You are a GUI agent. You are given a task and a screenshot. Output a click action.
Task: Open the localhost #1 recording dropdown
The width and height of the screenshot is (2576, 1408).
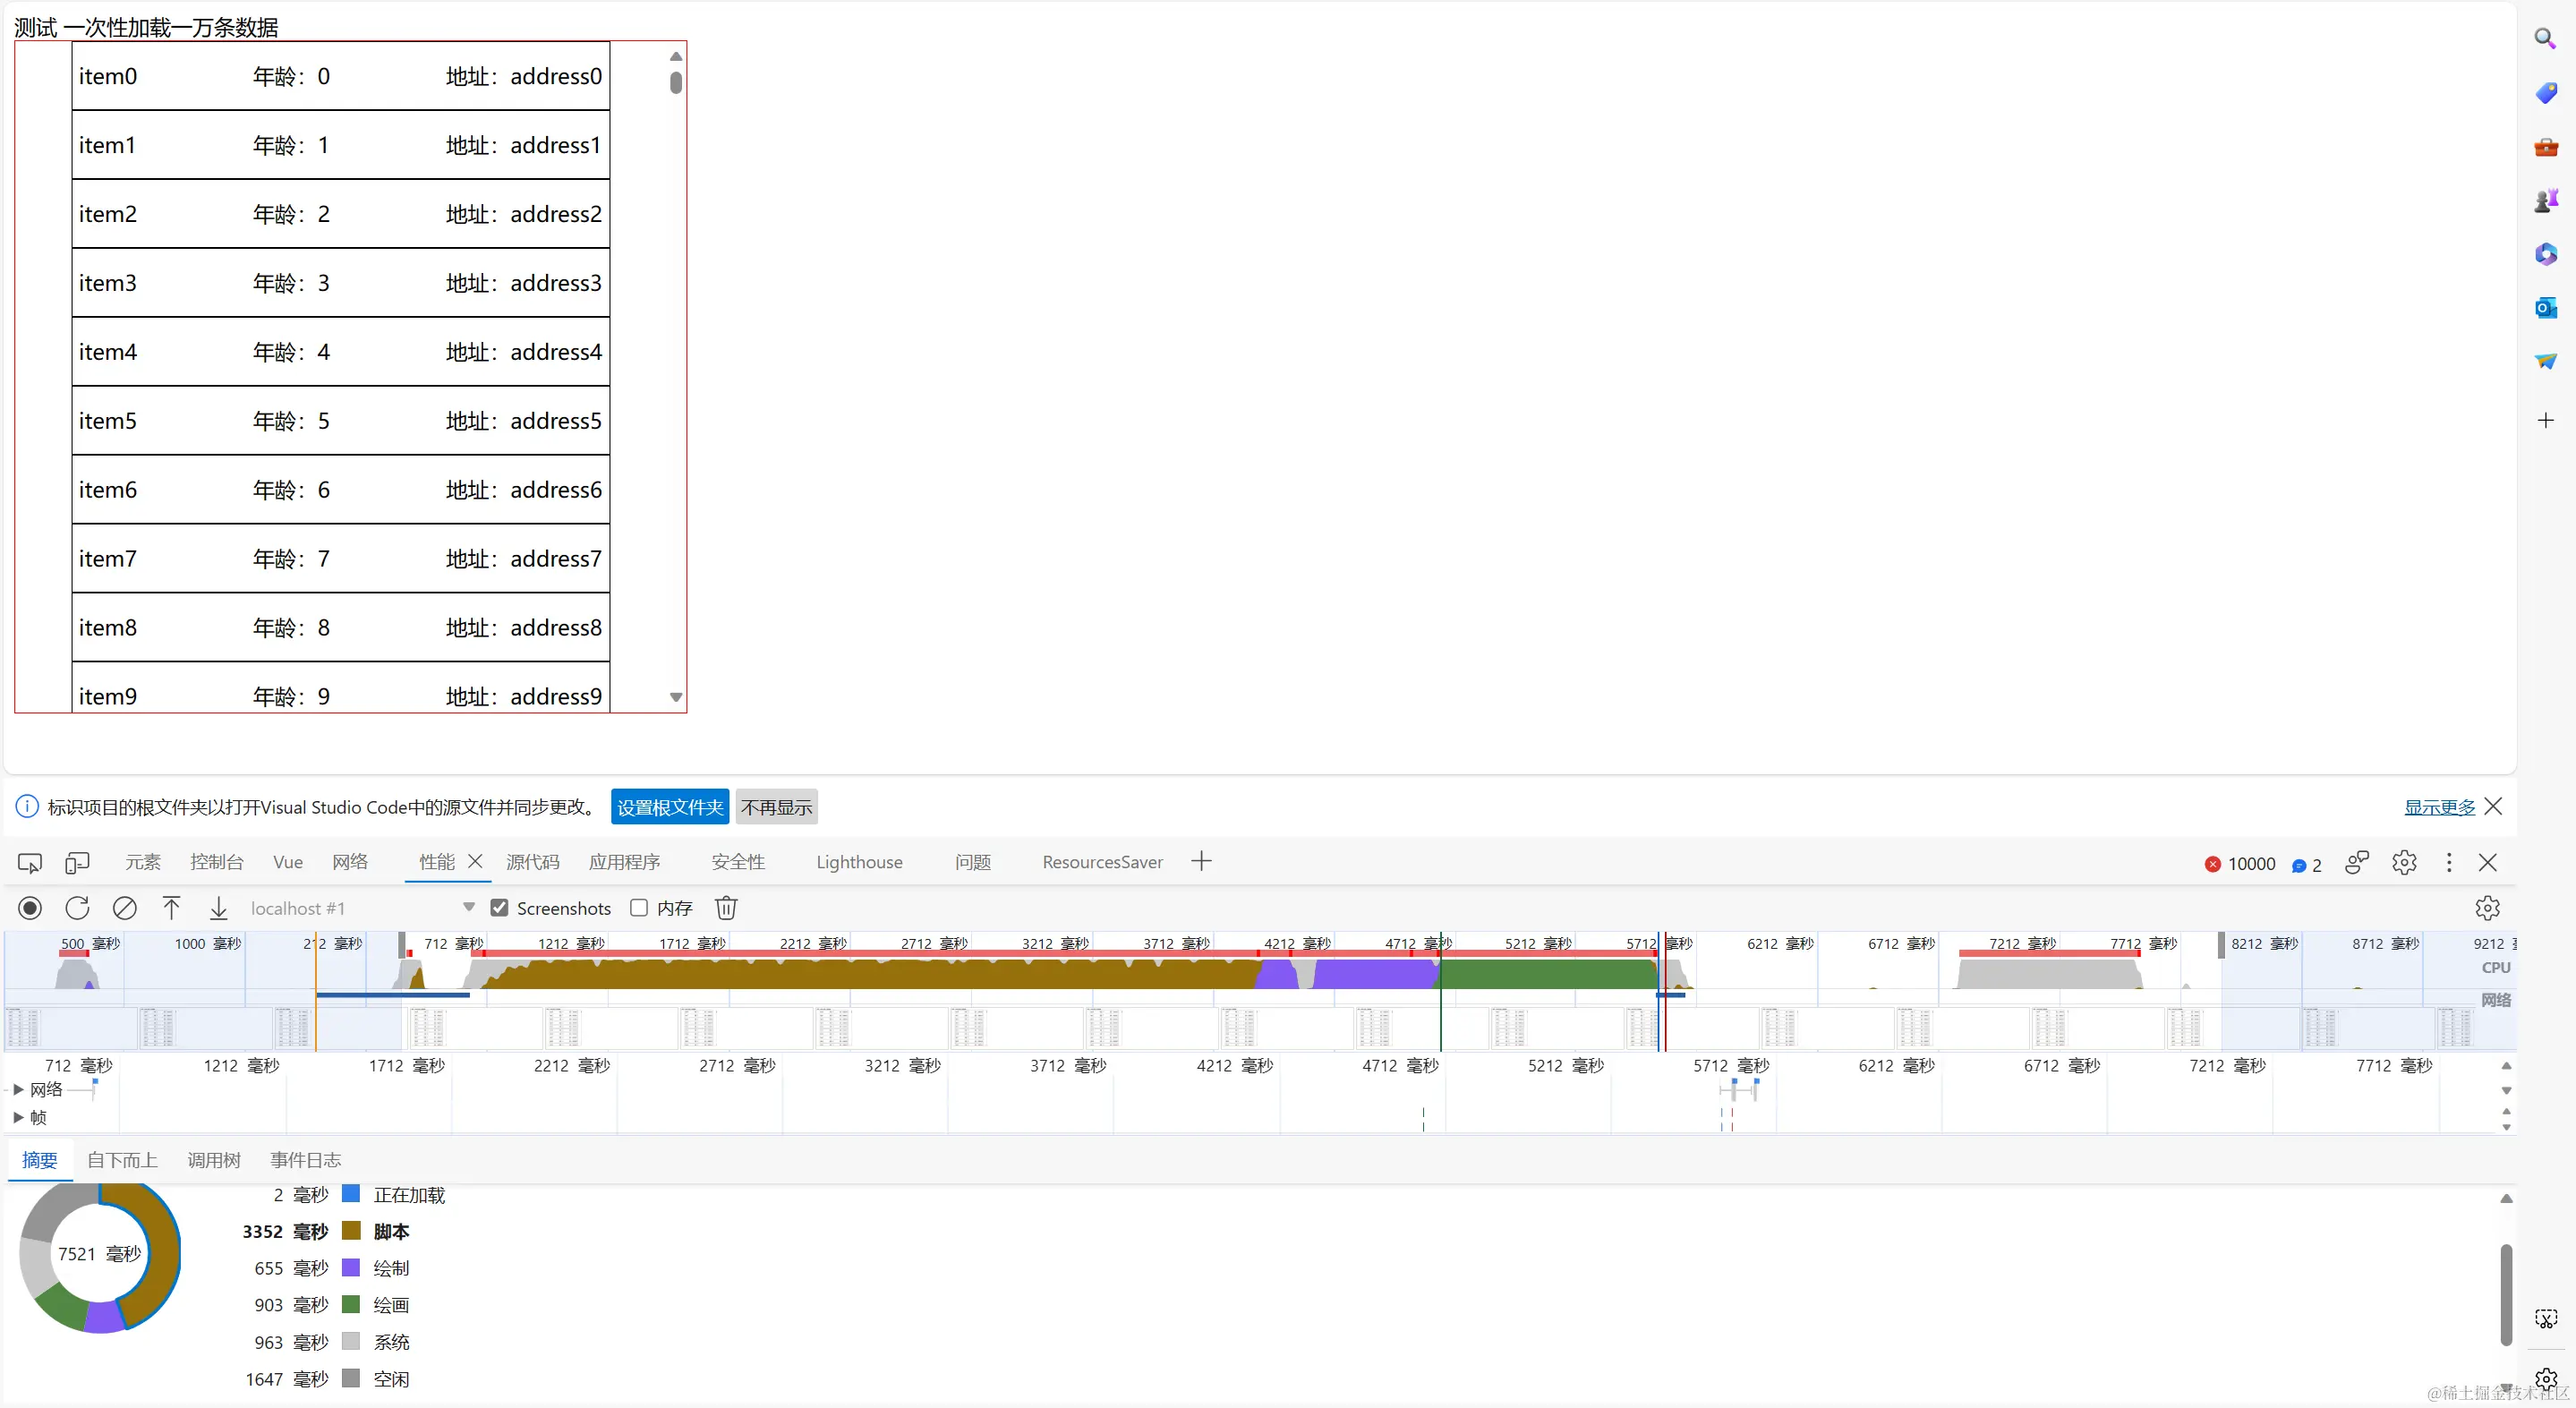click(x=468, y=907)
